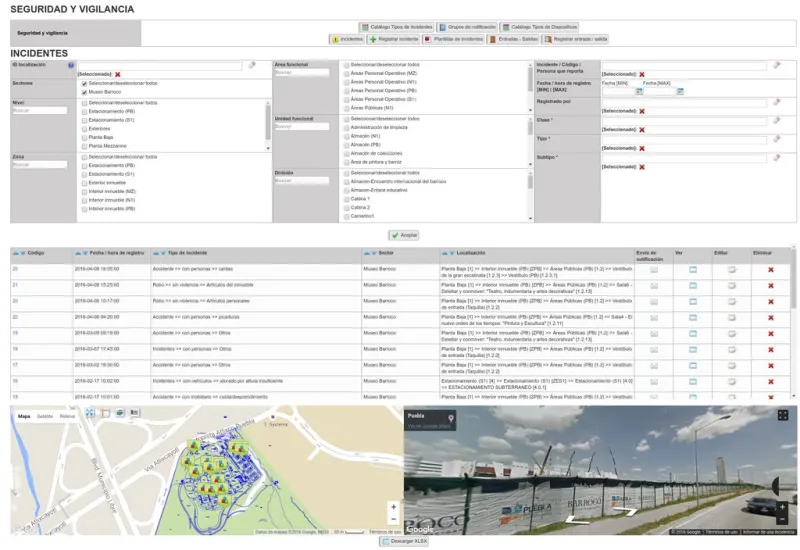
Task: Check Estacionamiento (PB) under Nivel
Action: coord(85,112)
